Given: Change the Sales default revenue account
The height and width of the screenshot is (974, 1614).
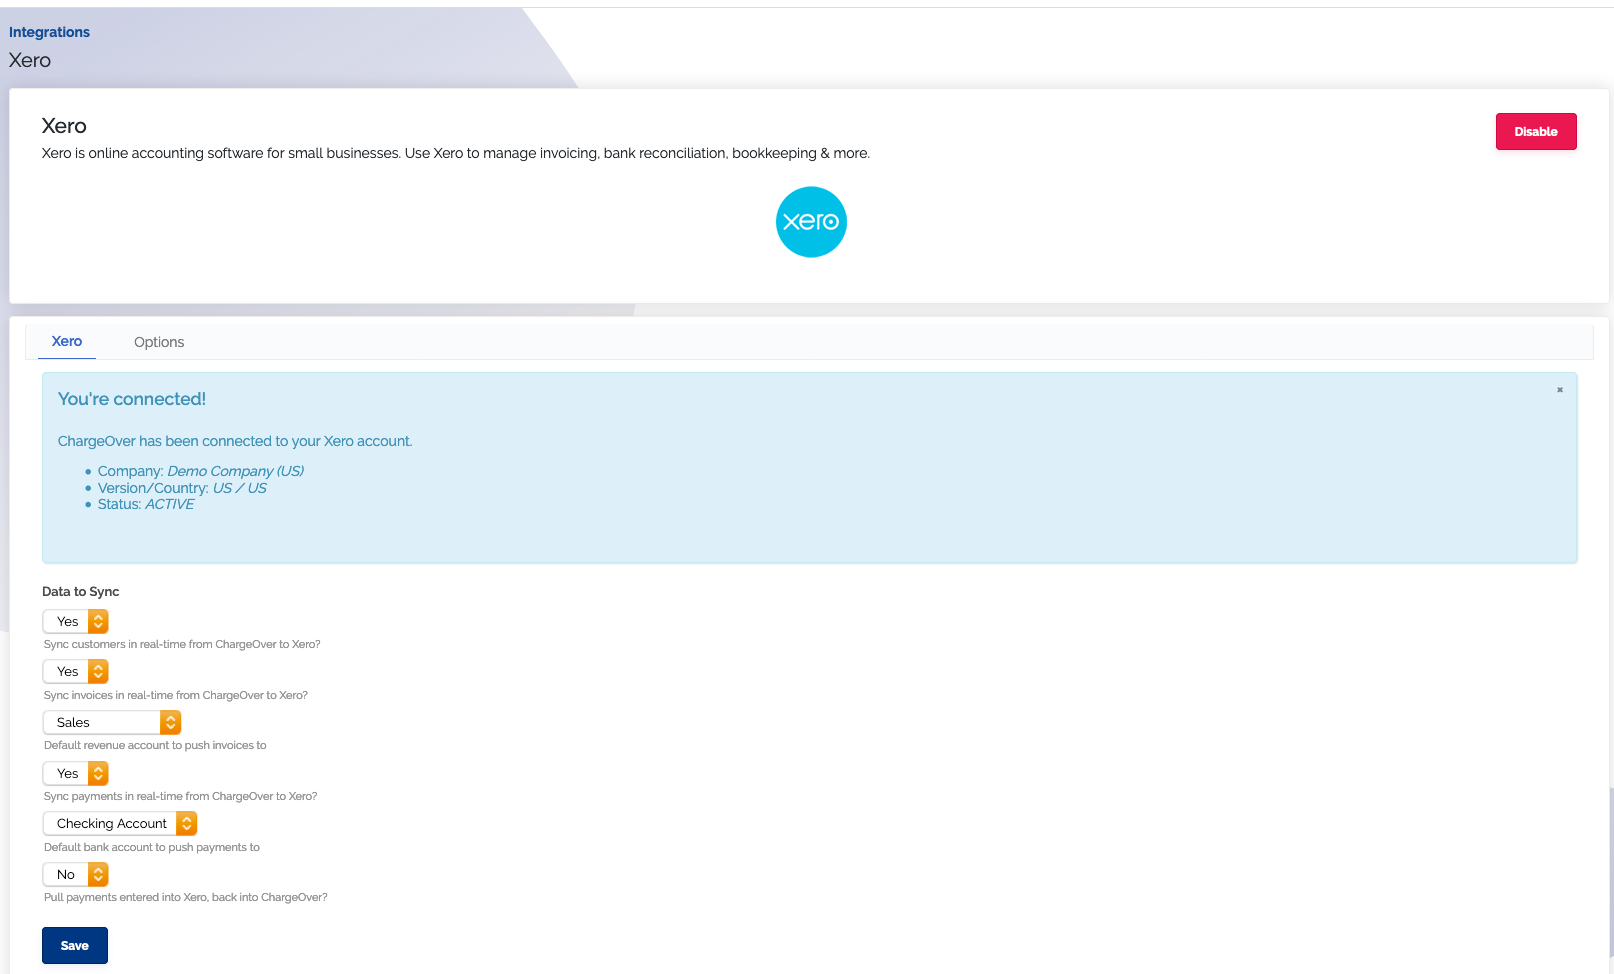Looking at the screenshot, I should coord(112,722).
